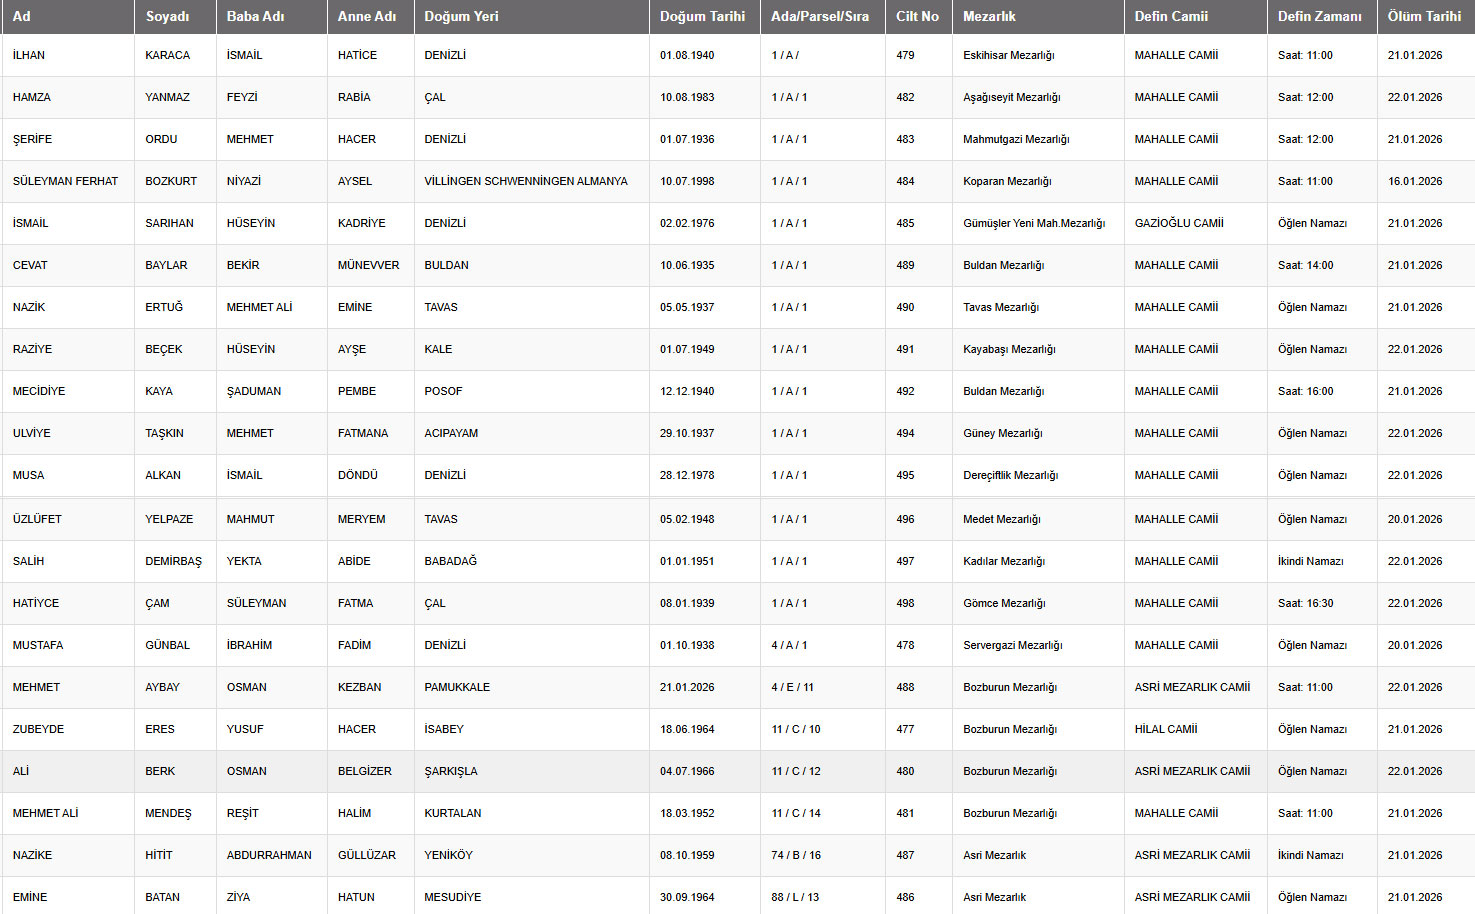Sort by the 'Ölüm Tarihi' column header
The width and height of the screenshot is (1475, 914).
coord(1424,16)
